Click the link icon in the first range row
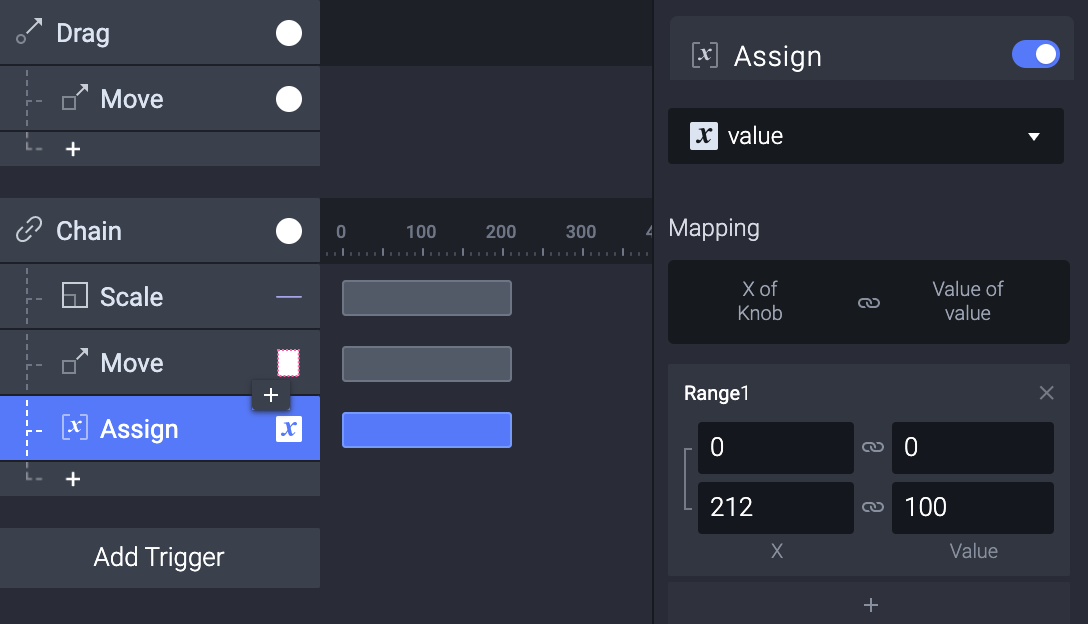This screenshot has width=1088, height=624. [x=873, y=447]
